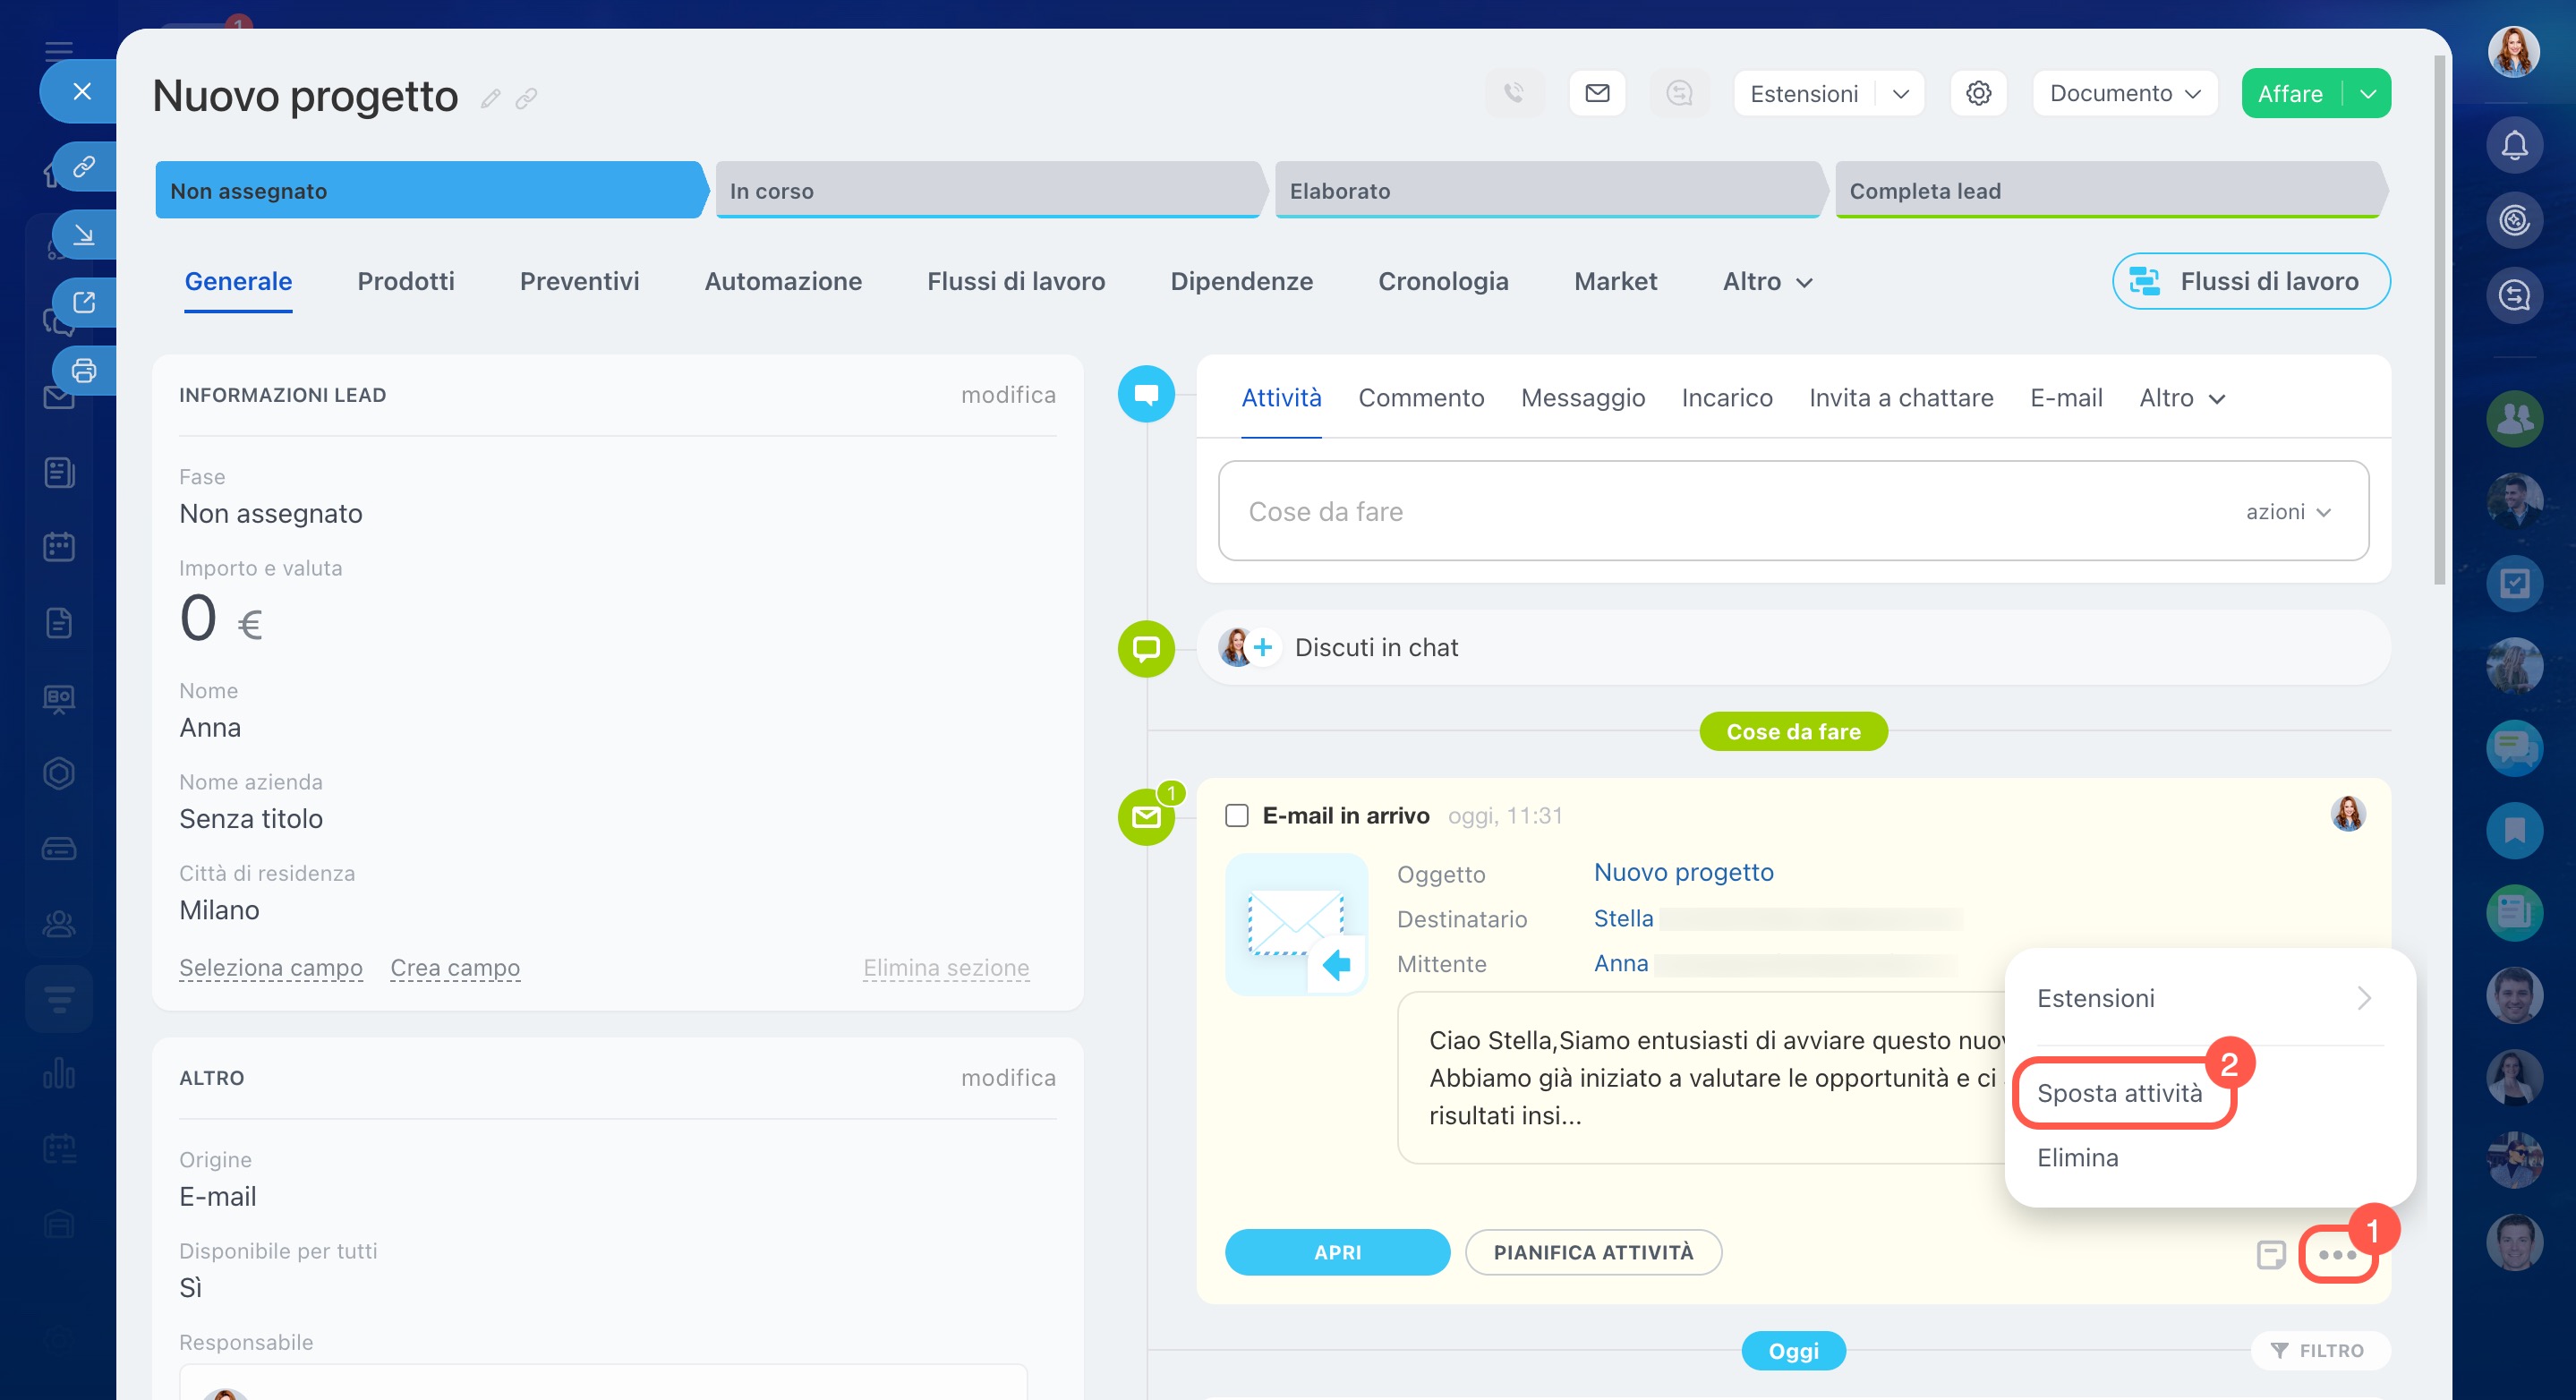
Task: Choose Sposta attività from context menu
Action: (x=2119, y=1092)
